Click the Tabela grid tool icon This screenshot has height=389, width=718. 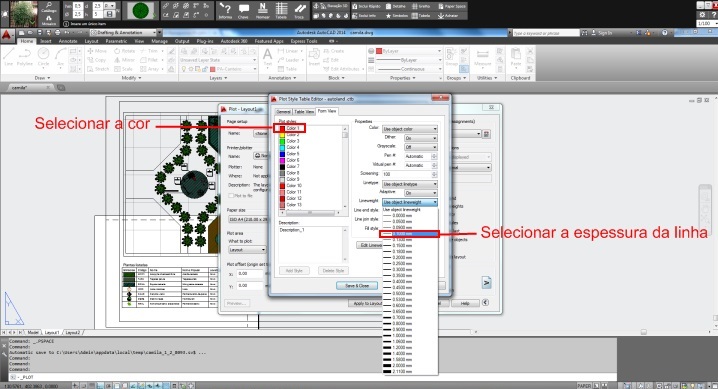tap(281, 11)
